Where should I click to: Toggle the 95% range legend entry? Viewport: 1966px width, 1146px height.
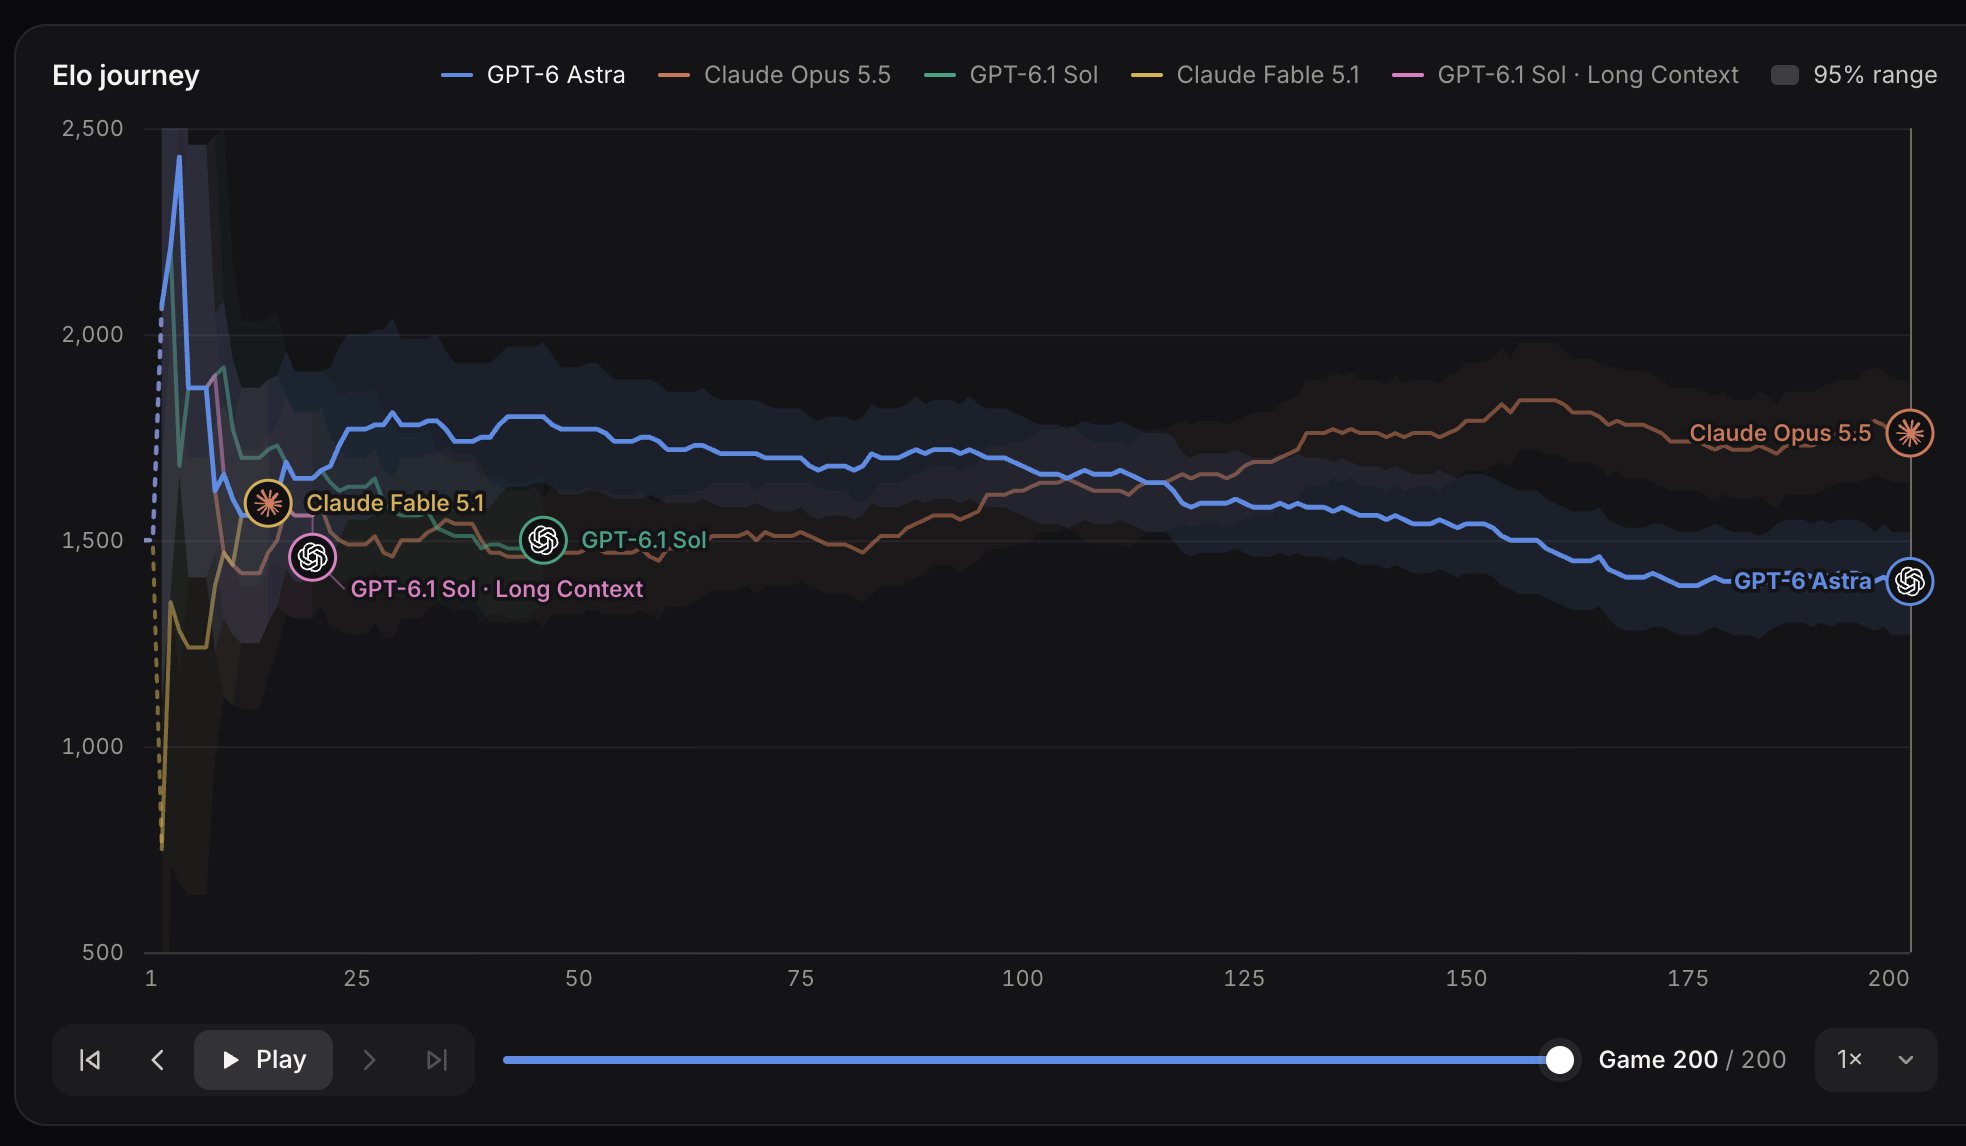pos(1854,75)
